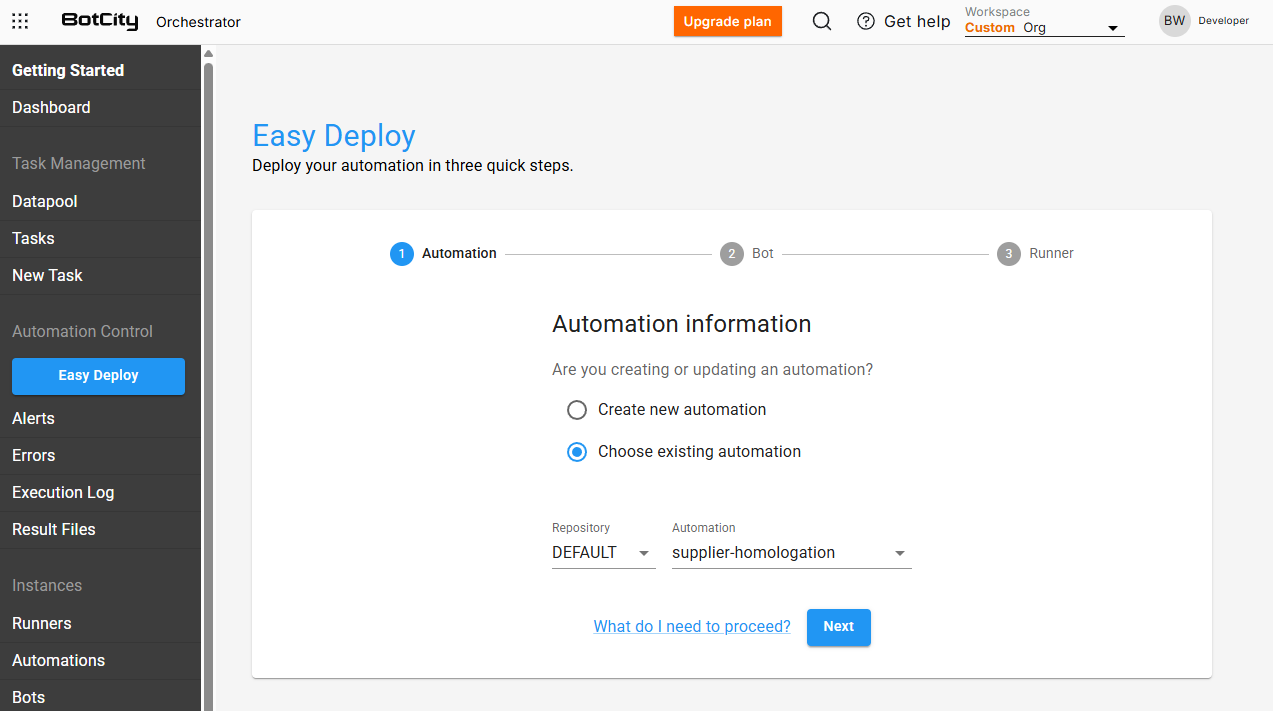Expand the Automation supplier-homologation dropdown
Image resolution: width=1273 pixels, height=711 pixels.
pos(791,553)
